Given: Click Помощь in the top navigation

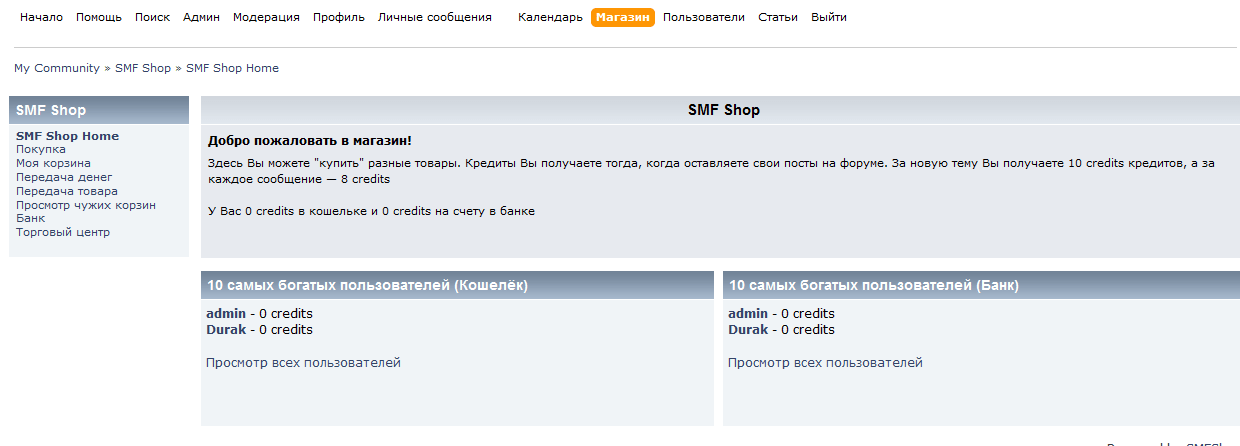Looking at the screenshot, I should 99,17.
